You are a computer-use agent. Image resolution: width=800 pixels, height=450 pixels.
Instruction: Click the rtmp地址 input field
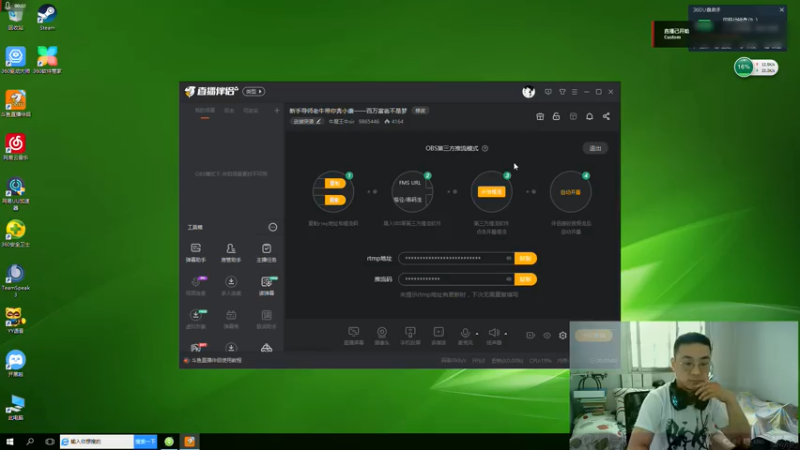(455, 258)
